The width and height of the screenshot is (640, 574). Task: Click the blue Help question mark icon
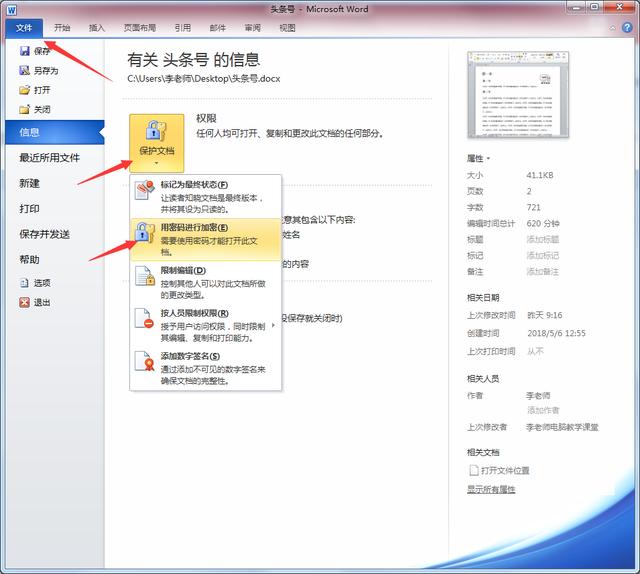coord(627,28)
